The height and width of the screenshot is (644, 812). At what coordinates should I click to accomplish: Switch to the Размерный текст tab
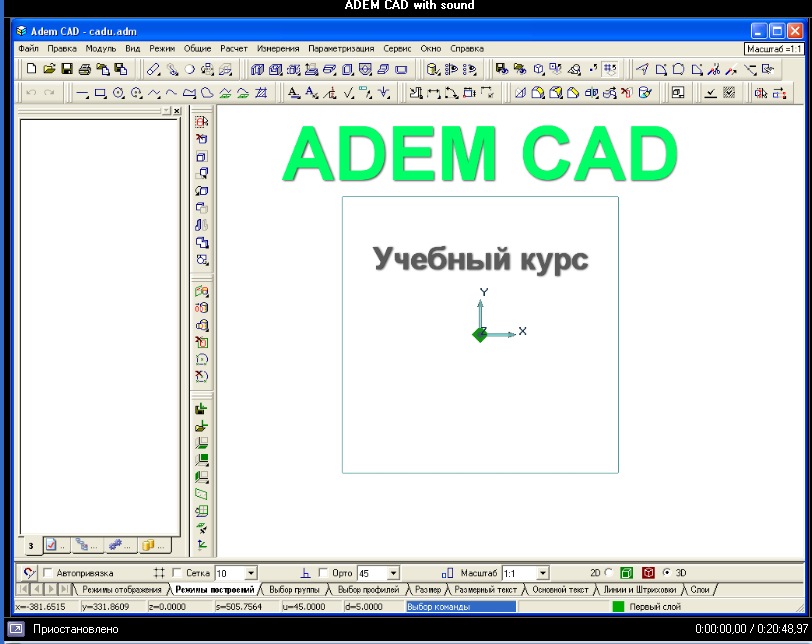[x=485, y=590]
